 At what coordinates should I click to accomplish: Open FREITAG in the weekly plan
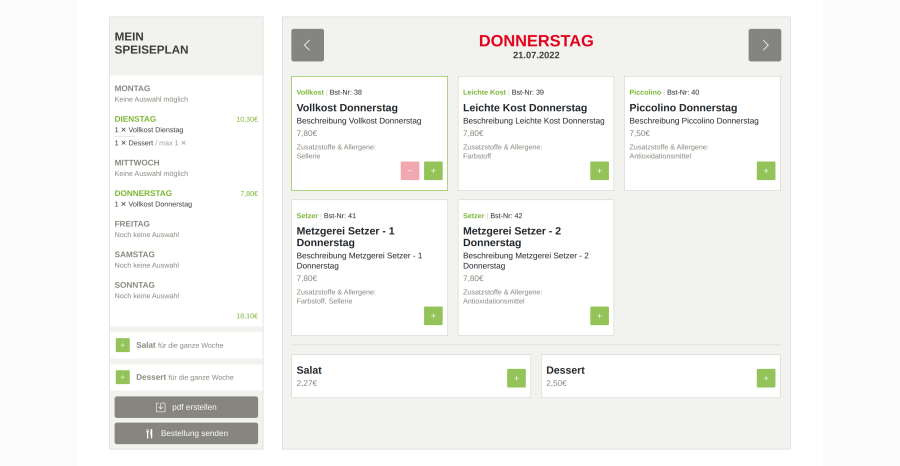point(132,224)
